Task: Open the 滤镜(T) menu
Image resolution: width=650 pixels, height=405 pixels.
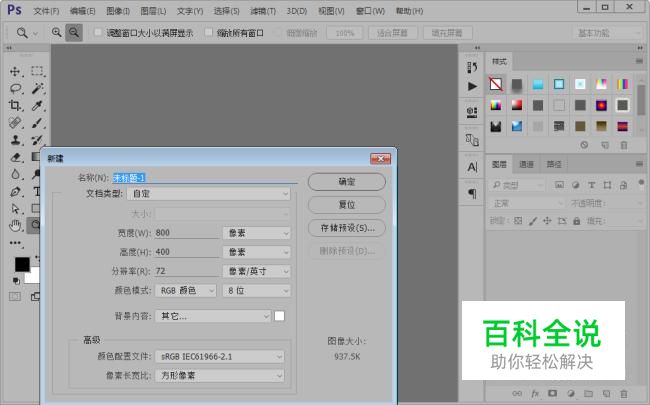Action: (x=263, y=11)
